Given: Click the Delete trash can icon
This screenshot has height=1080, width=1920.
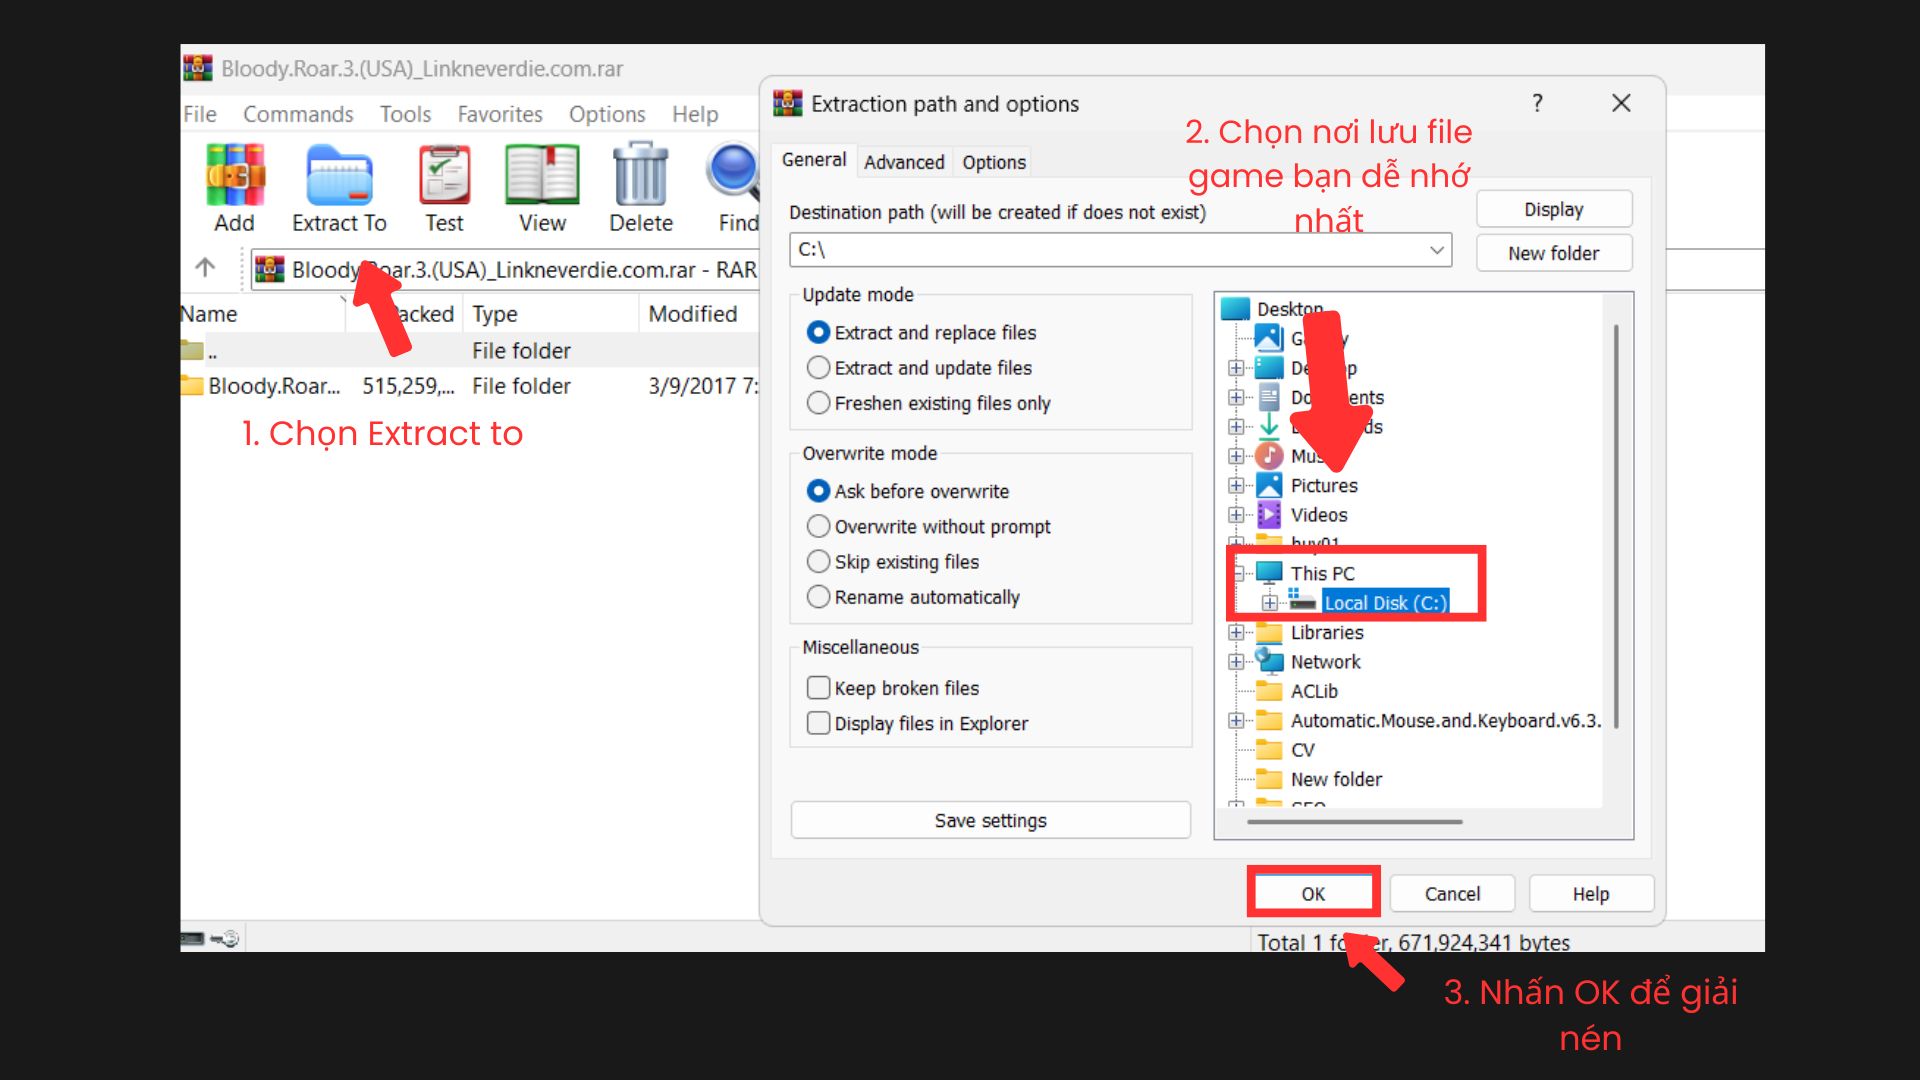Looking at the screenshot, I should [640, 173].
